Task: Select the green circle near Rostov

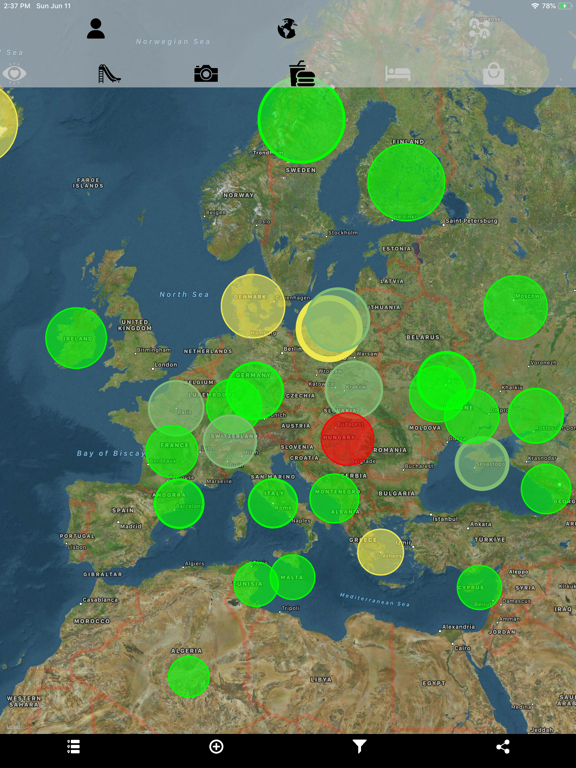Action: tap(536, 416)
